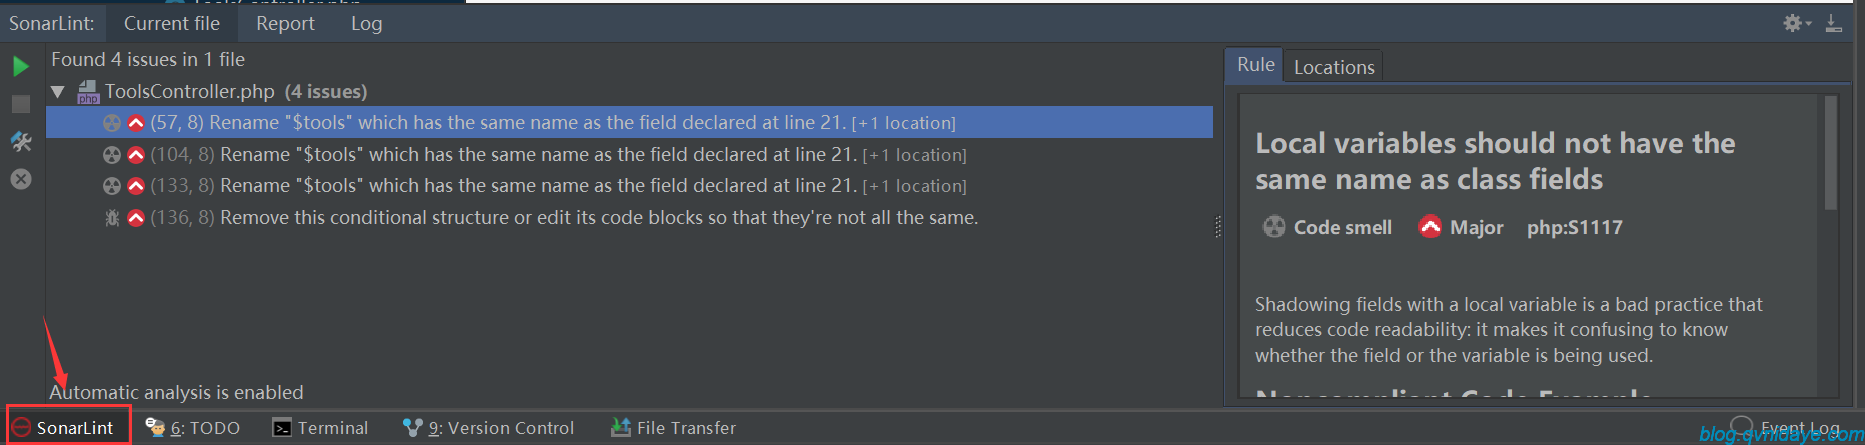The image size is (1865, 445).
Task: Run SonarLint analysis with green play icon
Action: tap(21, 67)
